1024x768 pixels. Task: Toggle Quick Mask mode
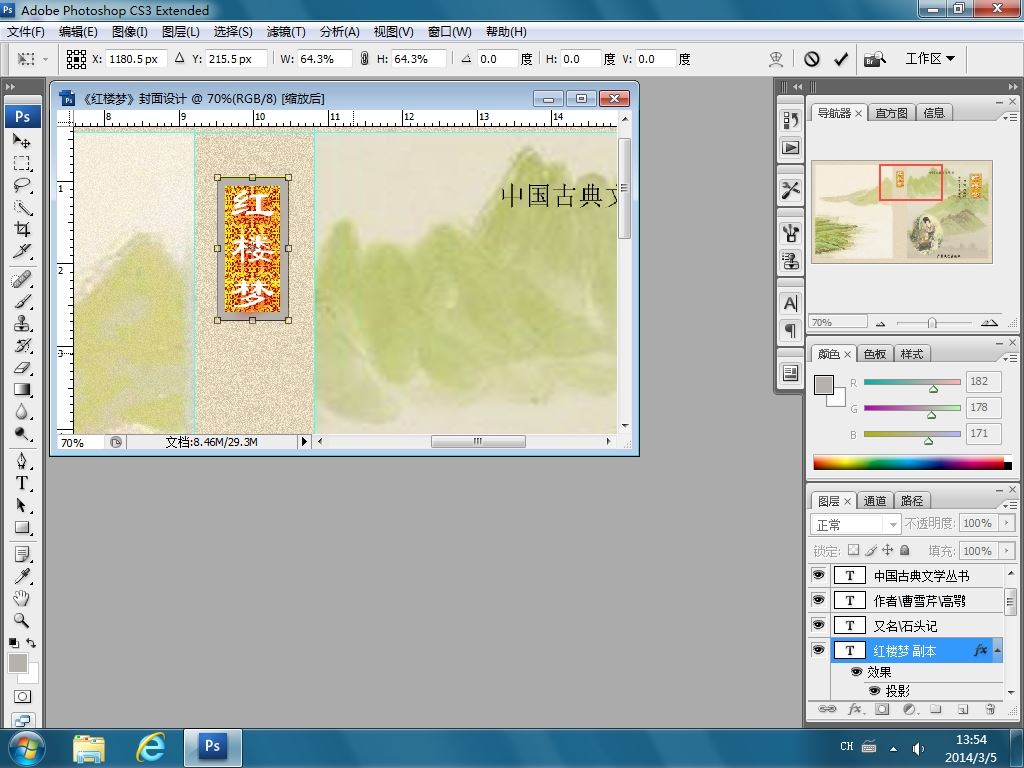[x=22, y=697]
